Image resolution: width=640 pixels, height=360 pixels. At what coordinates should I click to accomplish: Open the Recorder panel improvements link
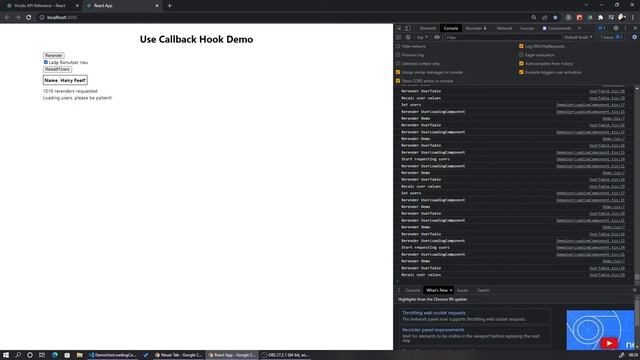coord(433,330)
